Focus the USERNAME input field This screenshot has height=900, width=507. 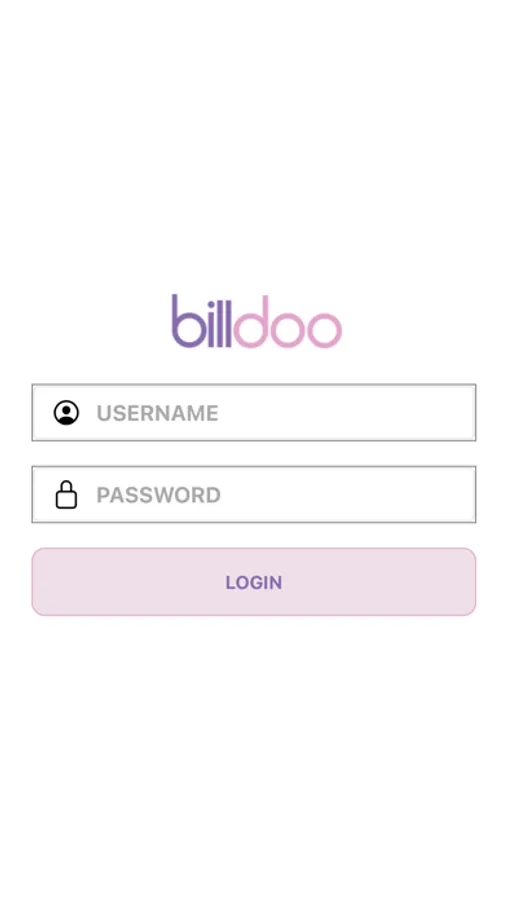(254, 413)
